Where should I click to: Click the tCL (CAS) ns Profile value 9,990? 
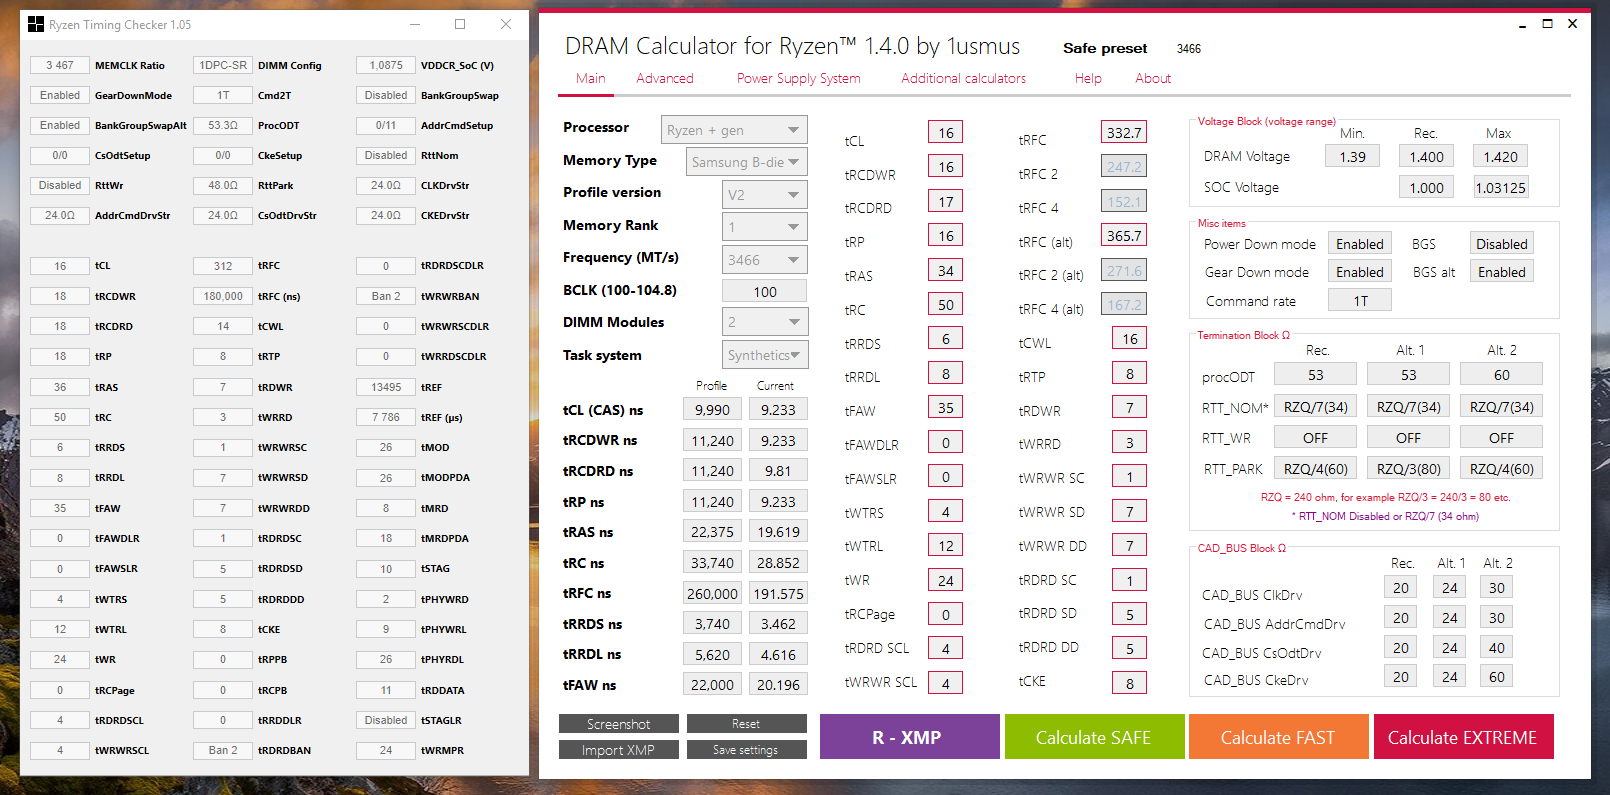point(712,409)
